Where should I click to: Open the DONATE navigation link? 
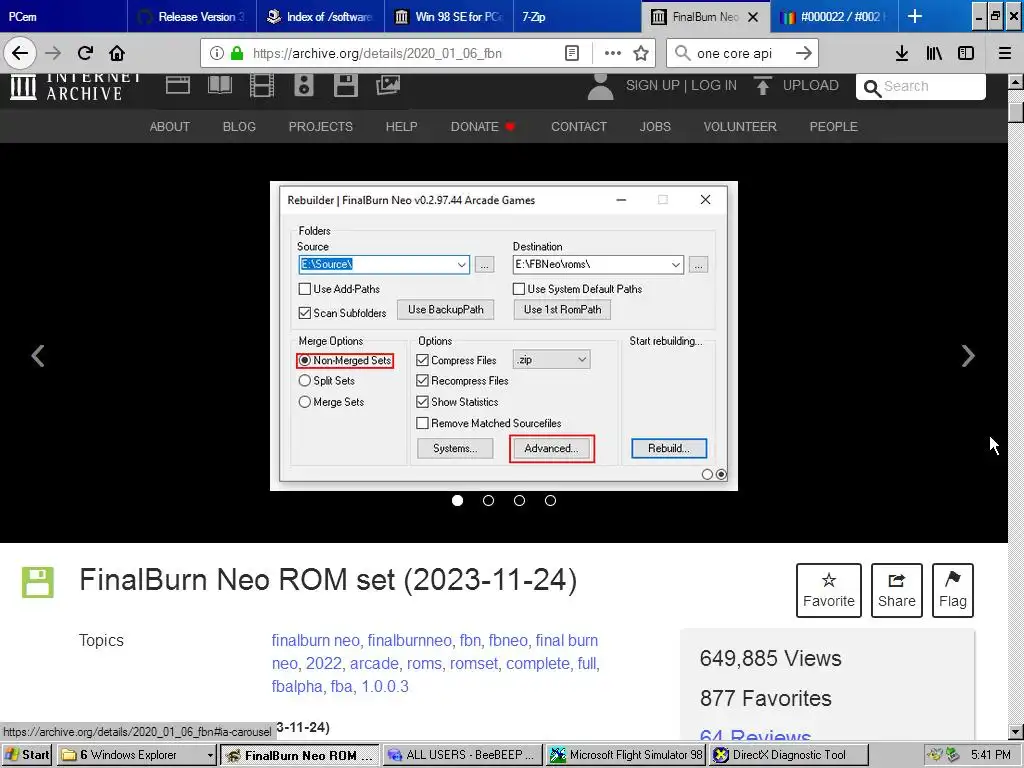(483, 127)
